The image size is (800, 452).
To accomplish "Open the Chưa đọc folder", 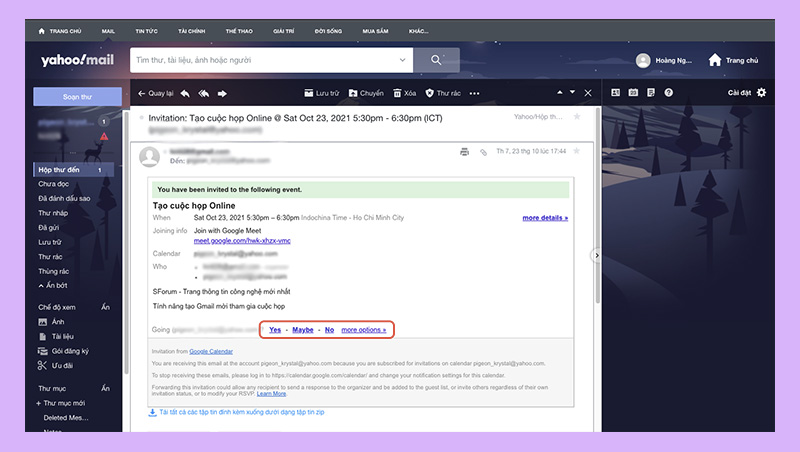I will (x=54, y=184).
